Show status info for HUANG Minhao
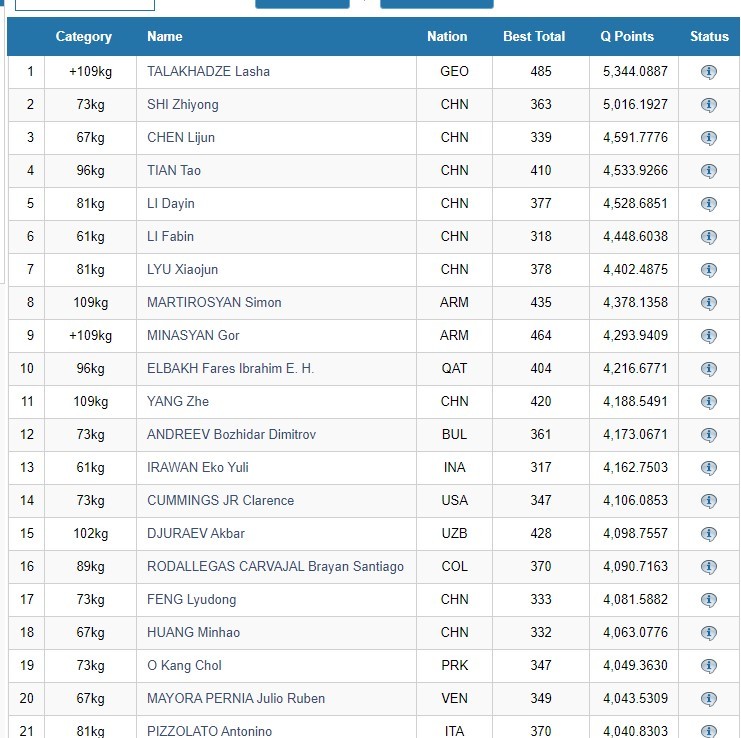This screenshot has height=738, width=741. [x=709, y=633]
